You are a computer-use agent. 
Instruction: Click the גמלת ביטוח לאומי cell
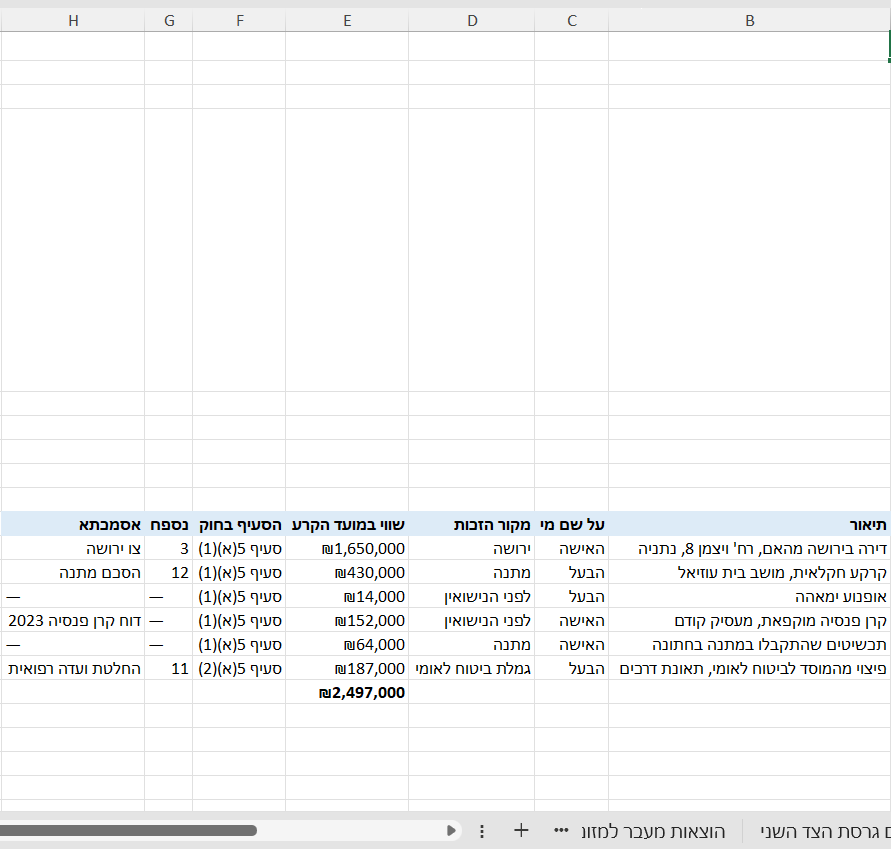[x=472, y=668]
